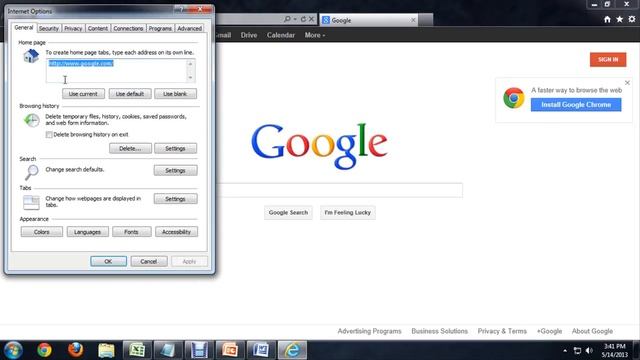Viewport: 640px width, 360px height.
Task: Stop loading with address bar X icon
Action: coord(311,19)
